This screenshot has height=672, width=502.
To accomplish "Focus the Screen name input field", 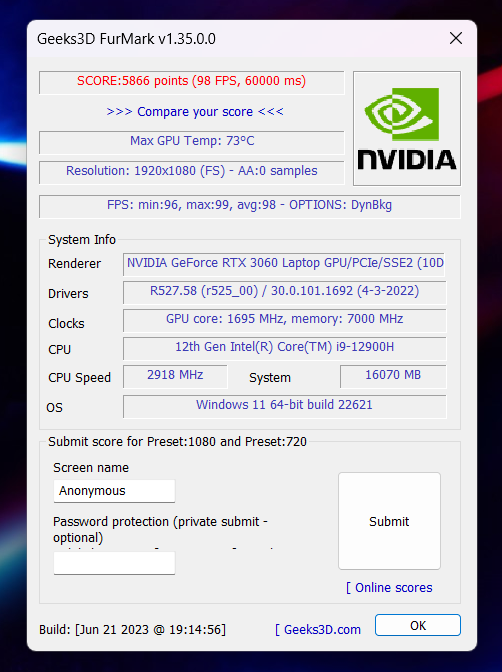I will (114, 491).
